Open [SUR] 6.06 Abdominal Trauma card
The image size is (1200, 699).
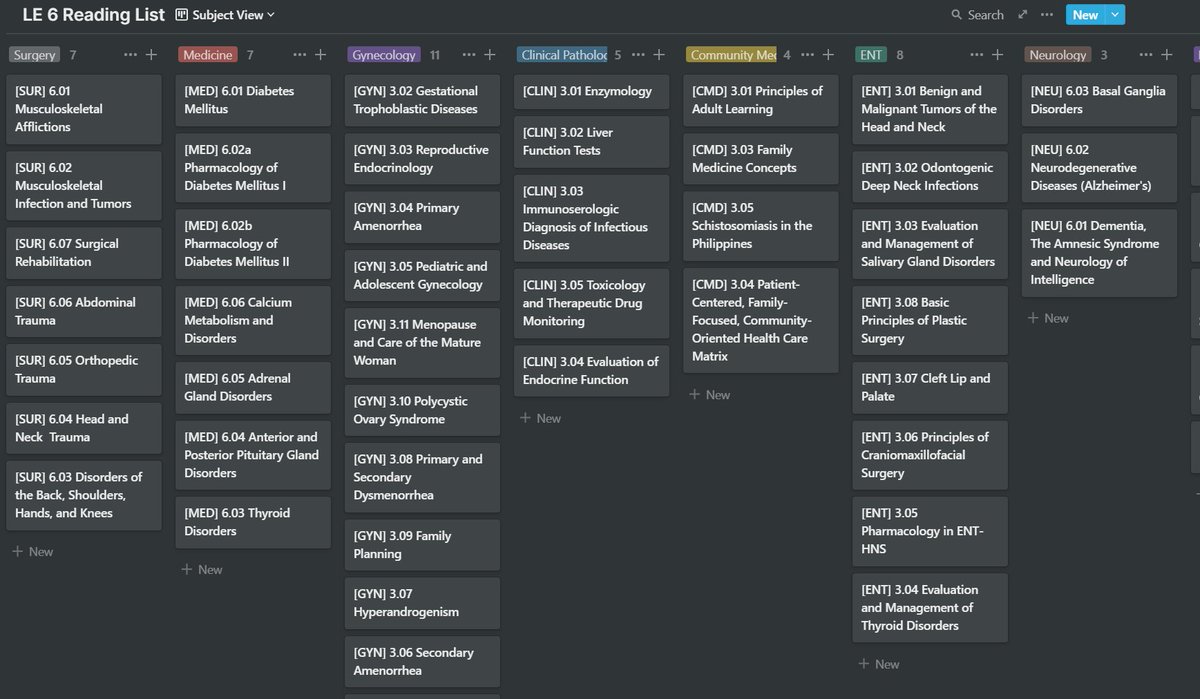coord(84,311)
